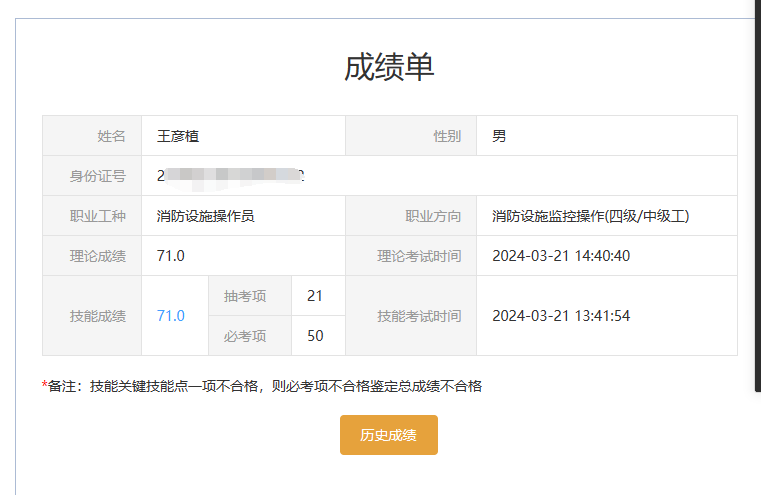Click the dark vertical scrollbar at right edge

(757, 200)
